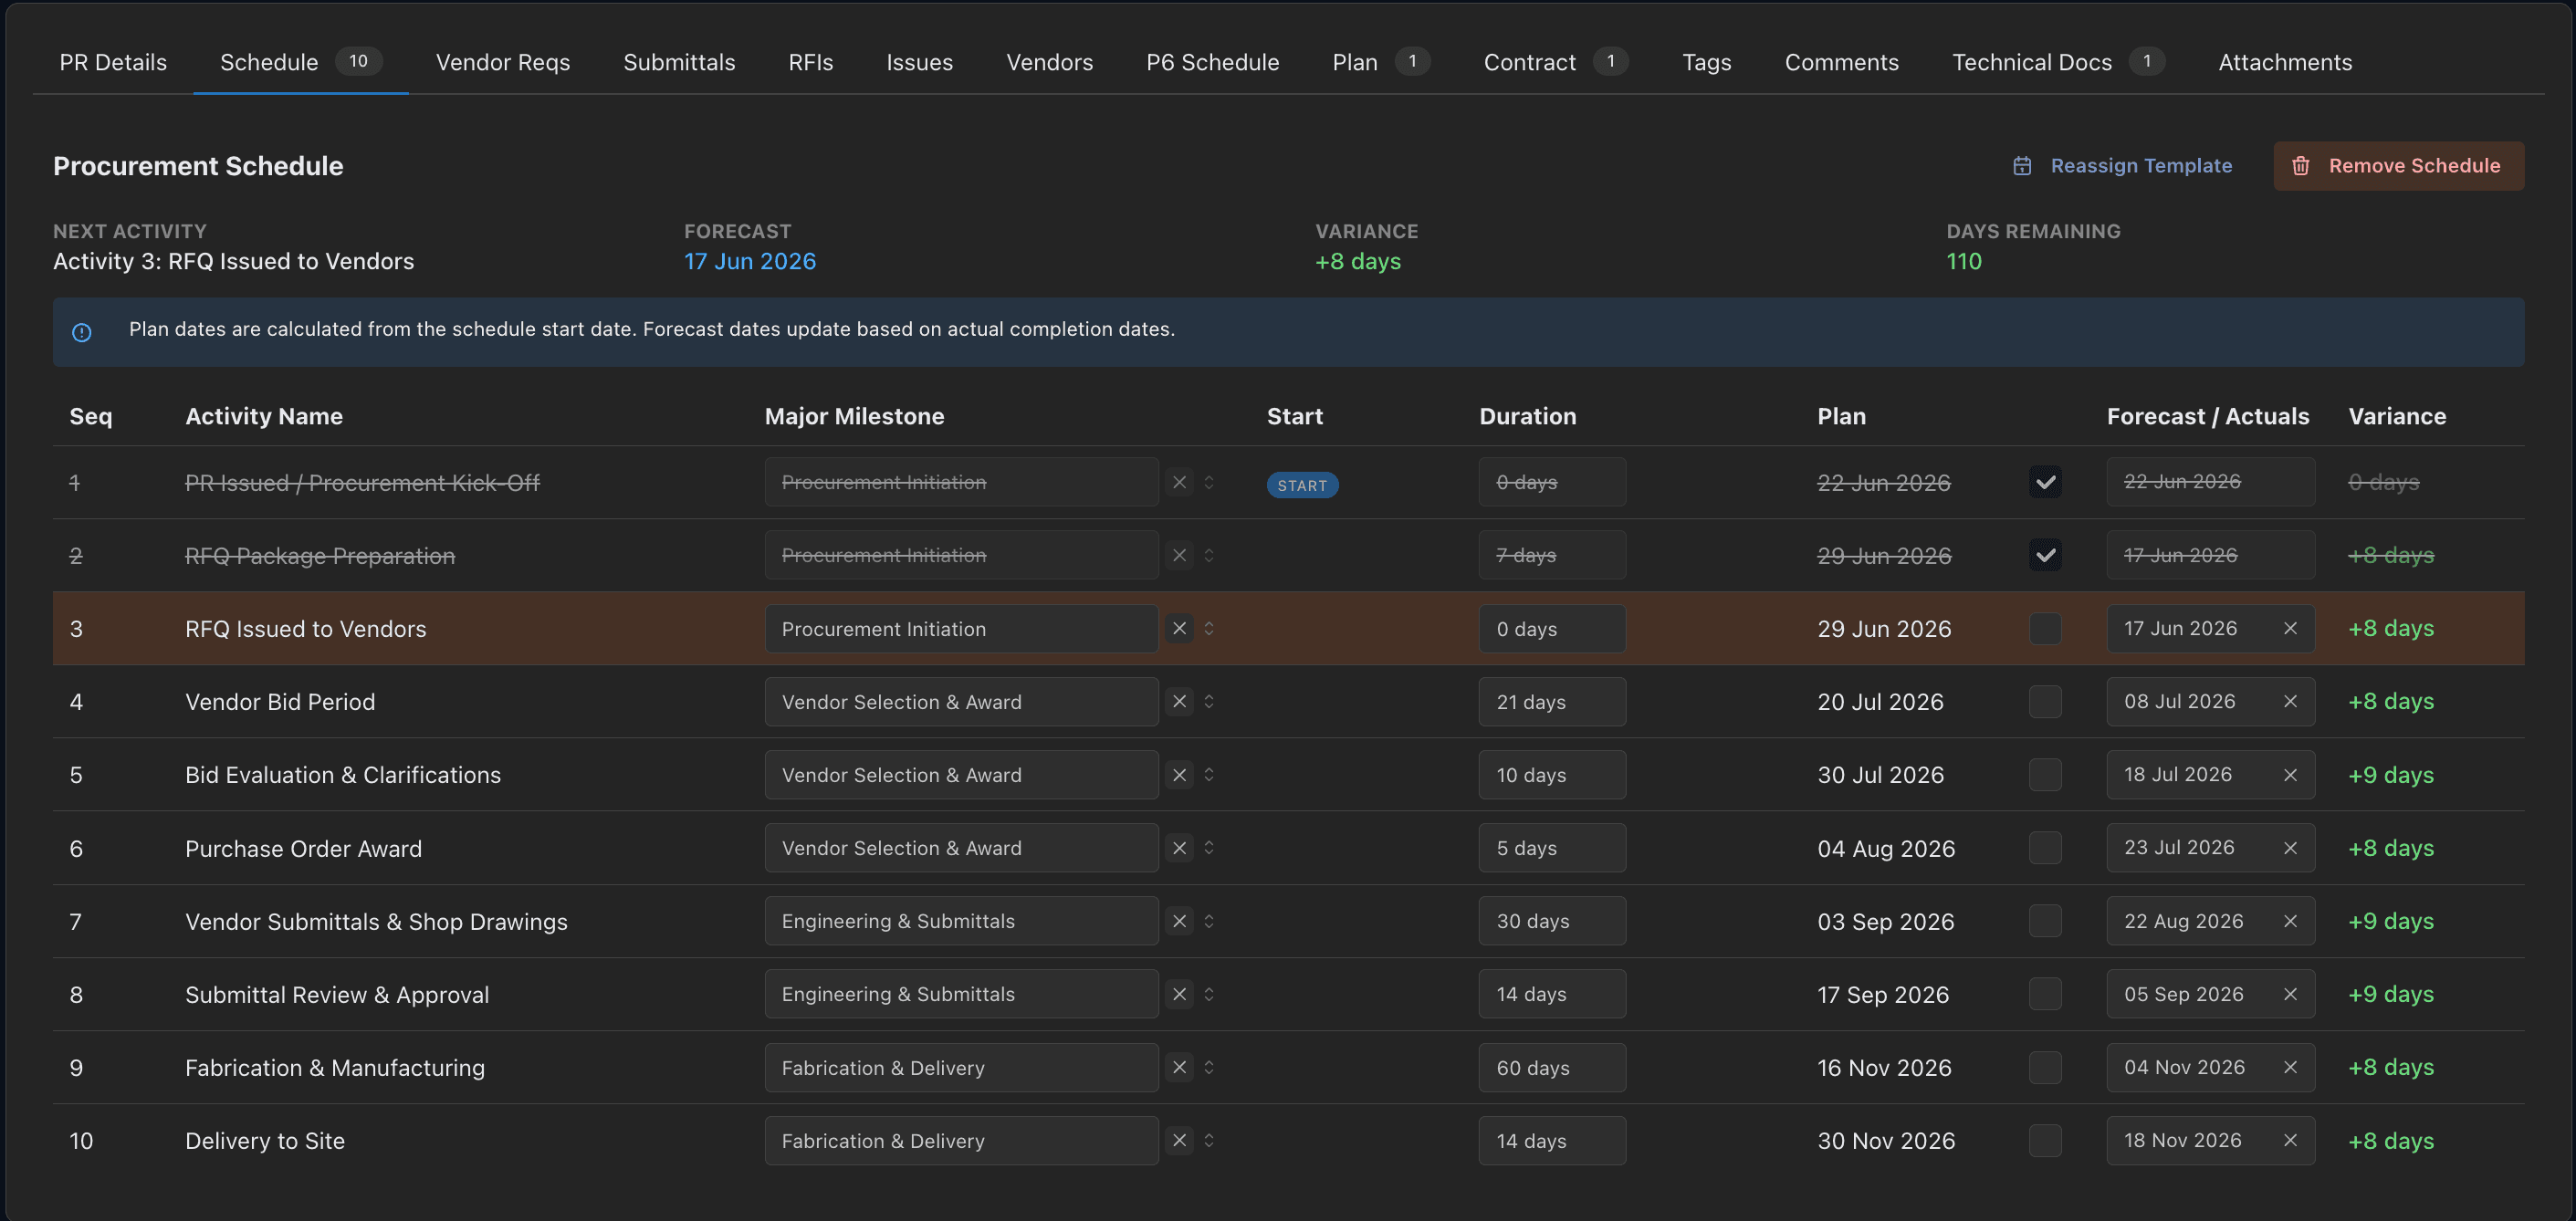Mark Vendor Bid Period complete

[2045, 701]
